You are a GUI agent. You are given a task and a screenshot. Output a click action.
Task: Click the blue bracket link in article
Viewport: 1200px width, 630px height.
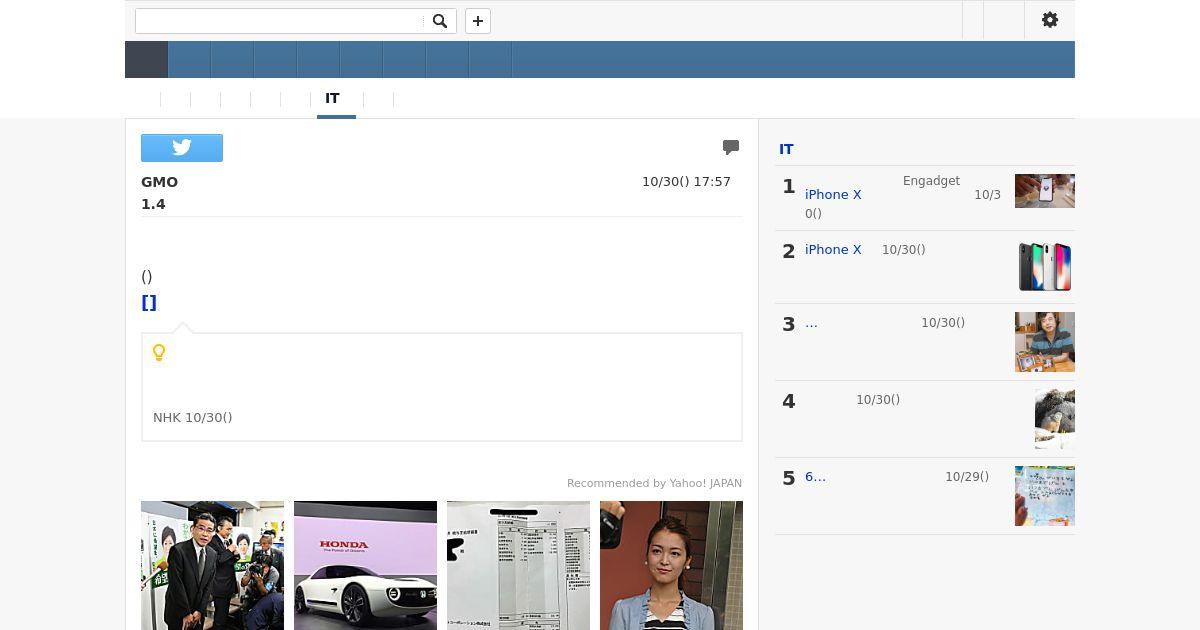[149, 303]
